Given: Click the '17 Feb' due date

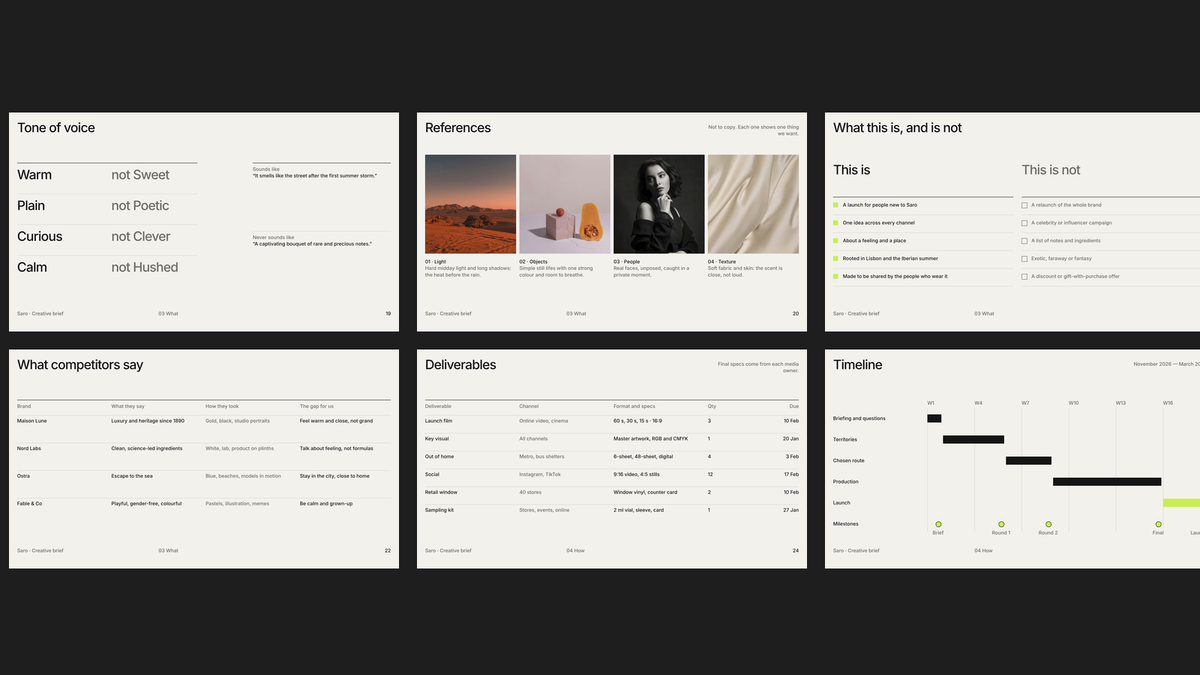Looking at the screenshot, I should point(791,474).
